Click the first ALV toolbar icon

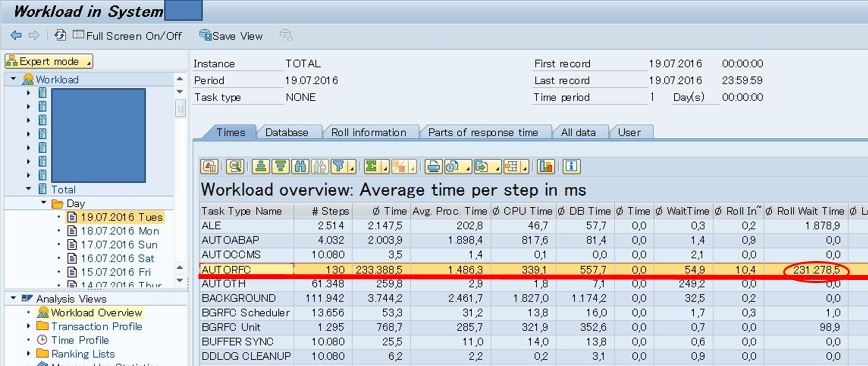(x=209, y=166)
